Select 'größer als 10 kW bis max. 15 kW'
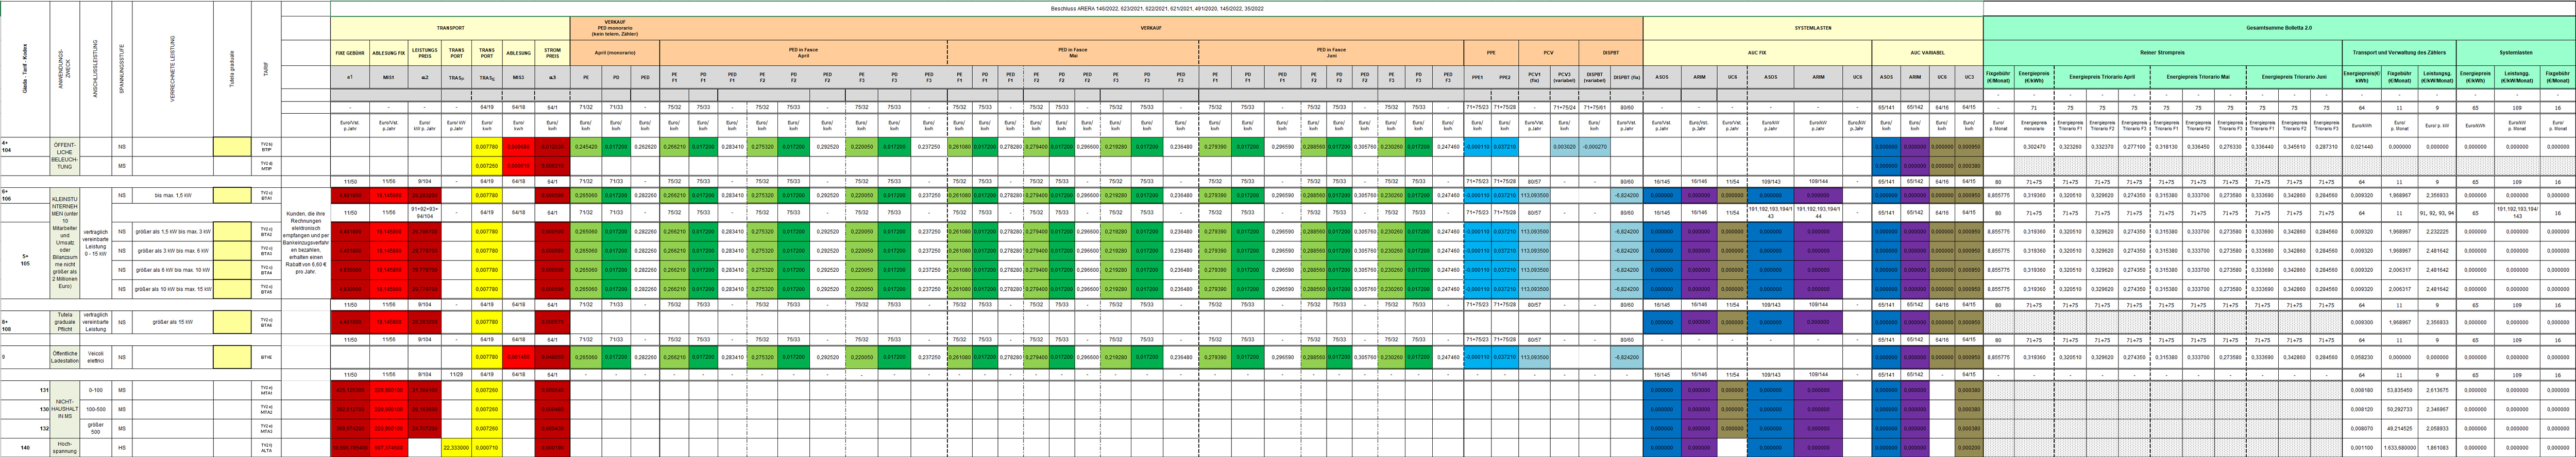This screenshot has width=2576, height=457. point(172,289)
